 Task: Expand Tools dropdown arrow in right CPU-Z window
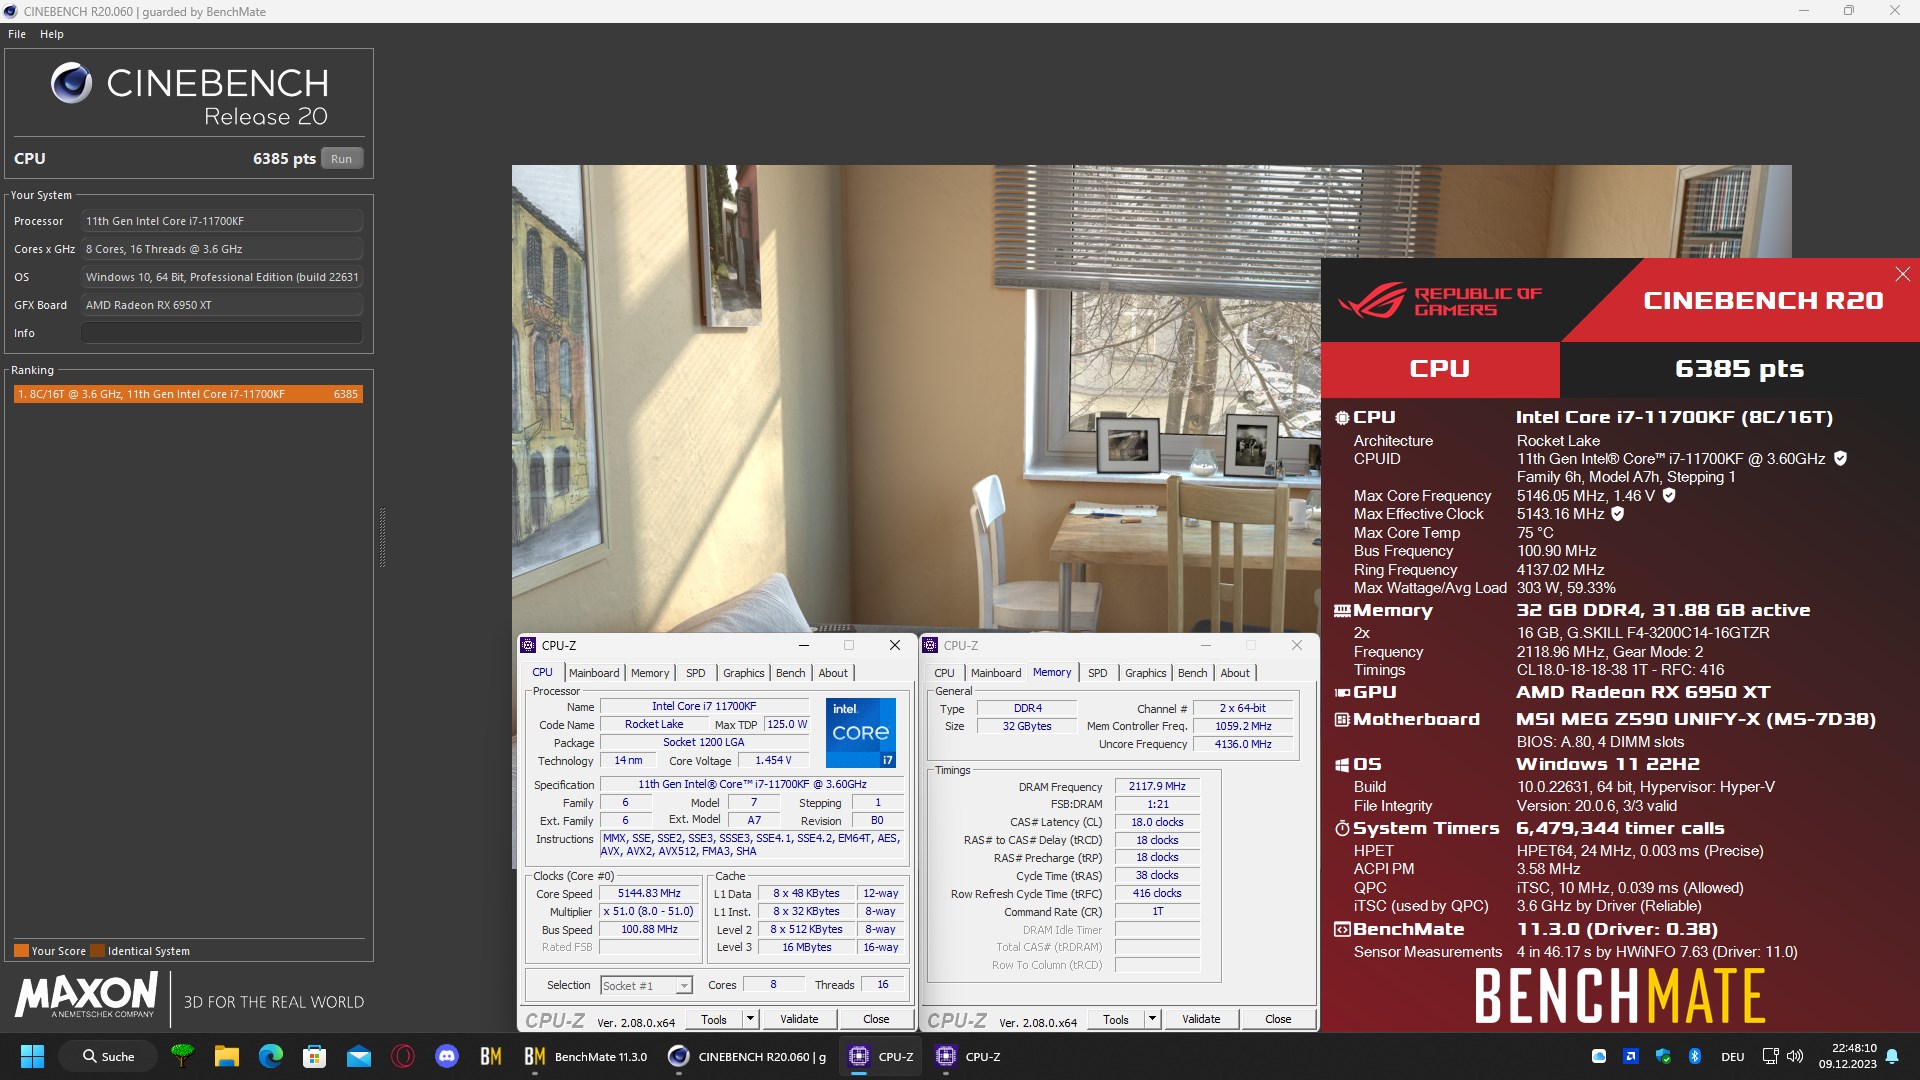click(x=1152, y=1019)
